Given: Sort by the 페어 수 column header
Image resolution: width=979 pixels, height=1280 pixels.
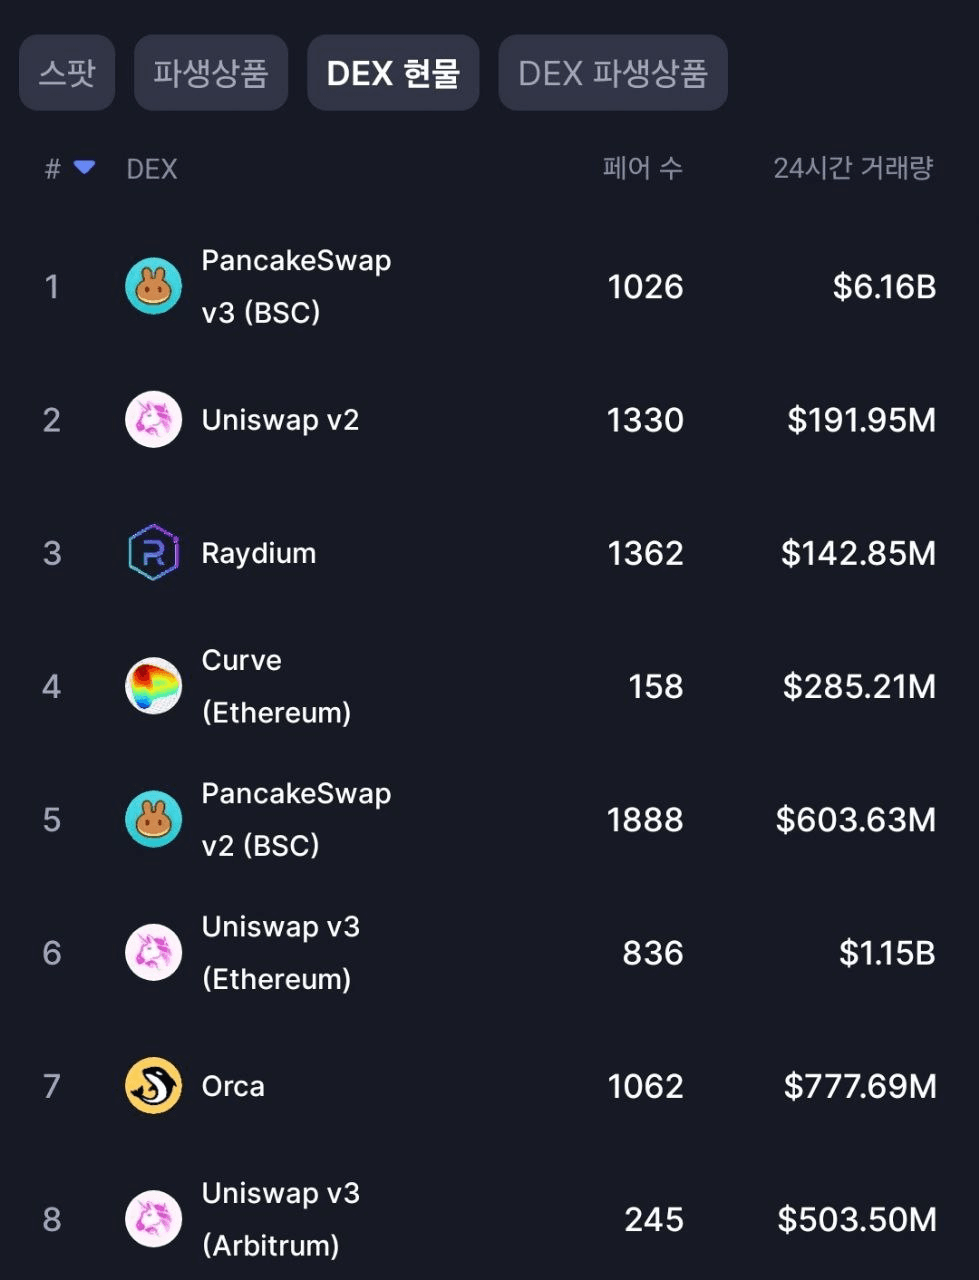Looking at the screenshot, I should (643, 168).
